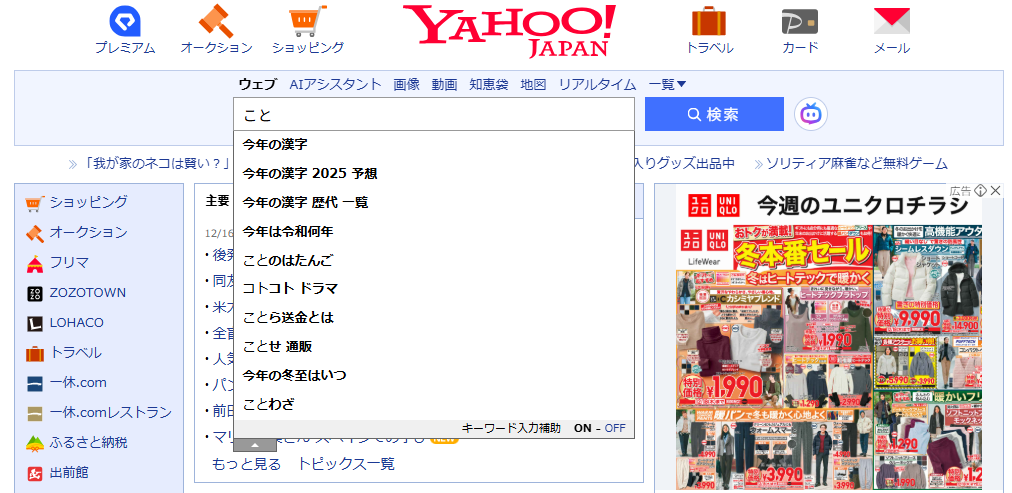The height and width of the screenshot is (493, 1012).
Task: Choose suggestion ことのはたんご
Action: click(434, 261)
